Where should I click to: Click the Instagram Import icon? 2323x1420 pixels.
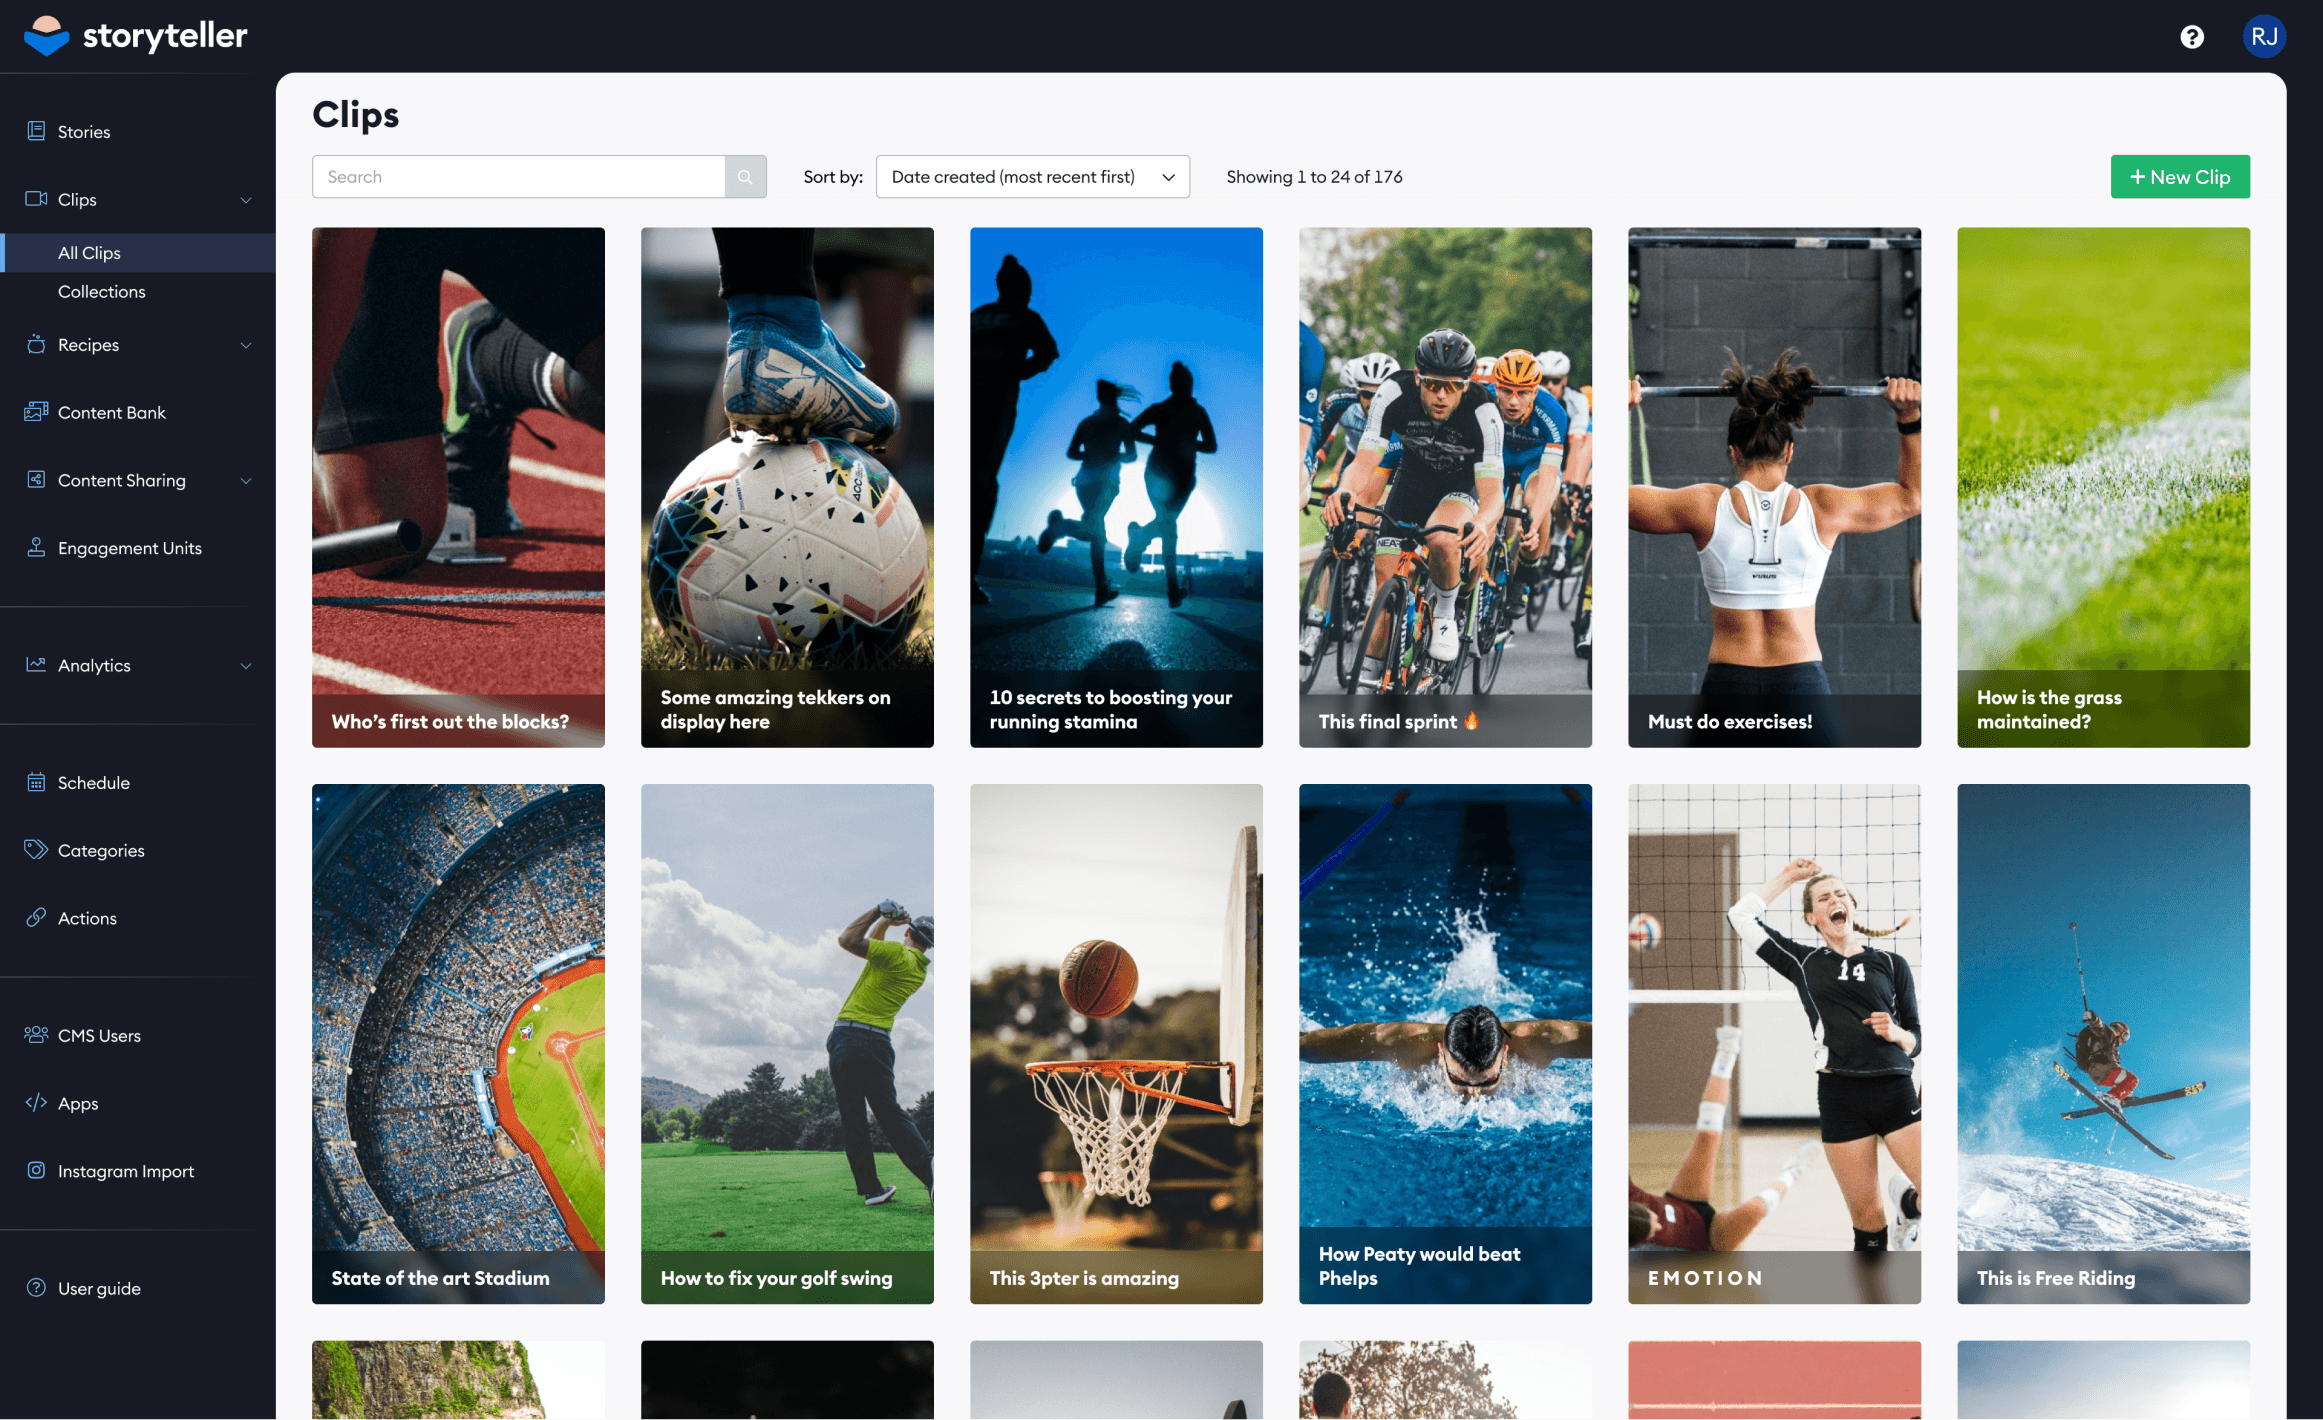(x=36, y=1170)
